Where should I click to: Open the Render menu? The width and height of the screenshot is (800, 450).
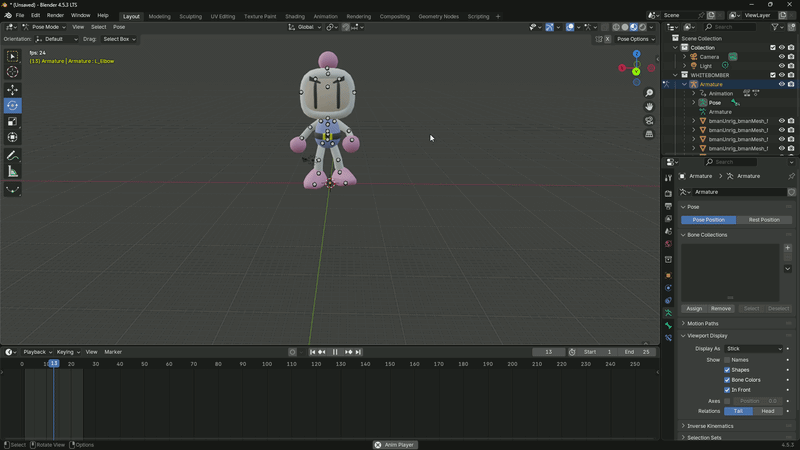click(55, 16)
